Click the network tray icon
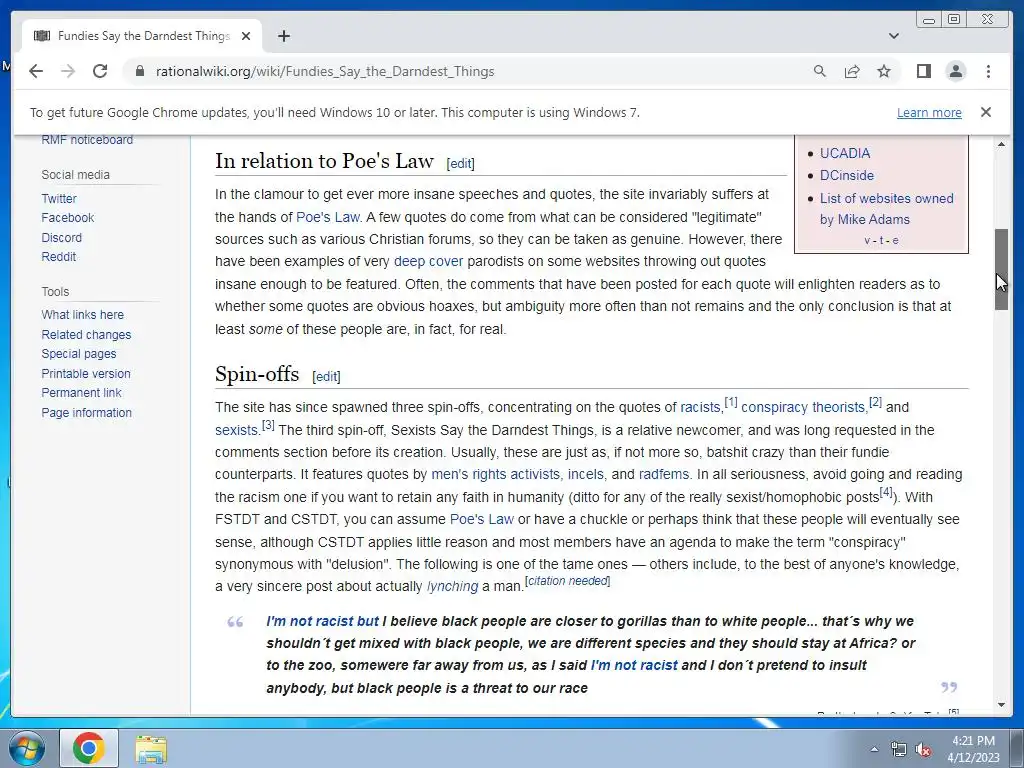This screenshot has height=768, width=1024. click(x=899, y=749)
